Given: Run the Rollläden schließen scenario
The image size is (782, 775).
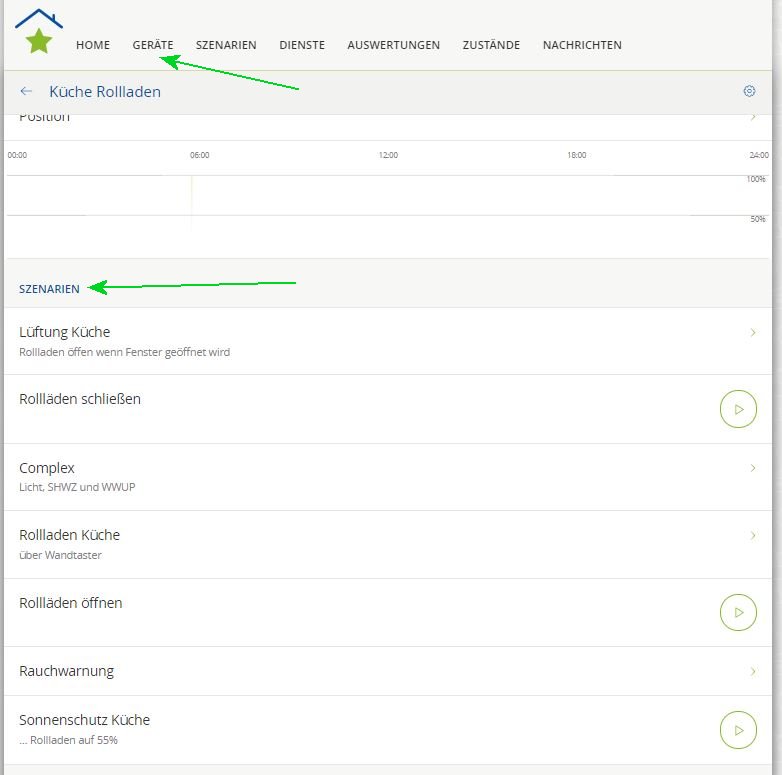Looking at the screenshot, I should pos(738,409).
